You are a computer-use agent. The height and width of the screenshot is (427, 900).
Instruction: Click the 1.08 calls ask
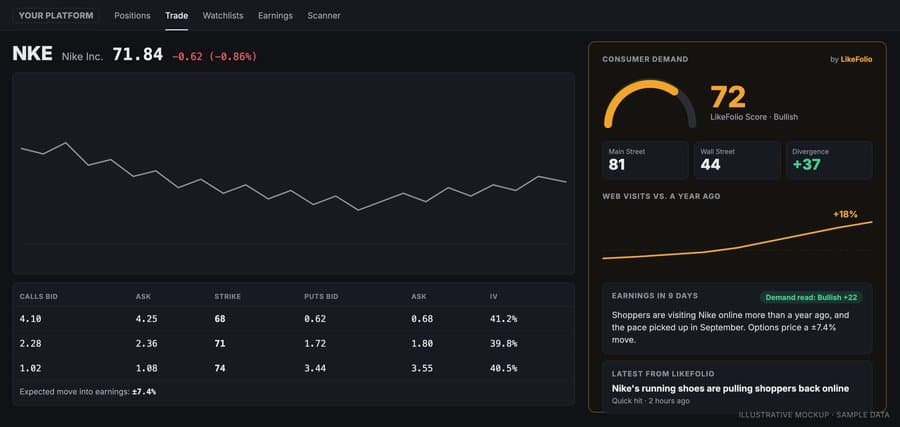click(x=146, y=368)
